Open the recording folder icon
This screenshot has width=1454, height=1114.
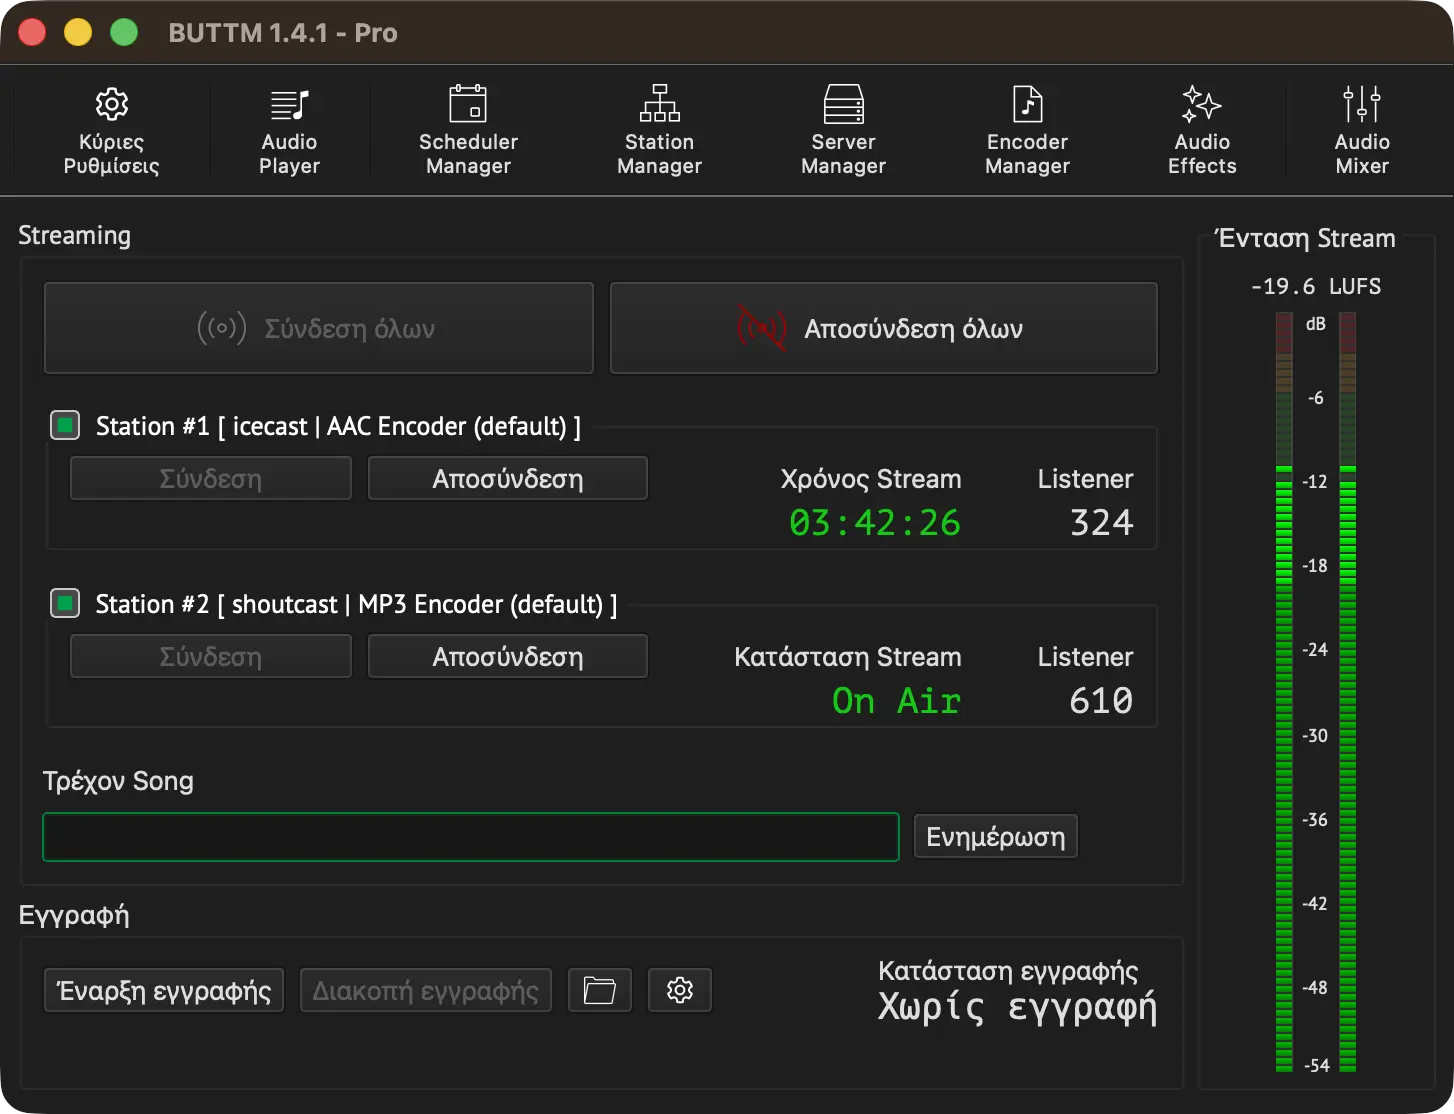[x=600, y=990]
